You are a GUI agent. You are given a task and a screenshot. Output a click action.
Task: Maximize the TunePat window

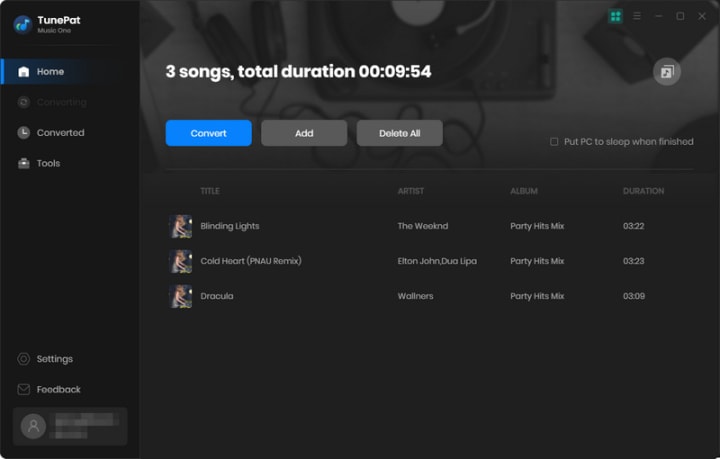tap(680, 16)
